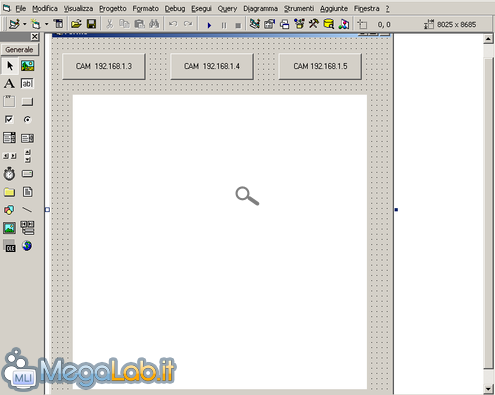This screenshot has width=495, height=395.
Task: Select the Timer control tool
Action: [x=9, y=174]
